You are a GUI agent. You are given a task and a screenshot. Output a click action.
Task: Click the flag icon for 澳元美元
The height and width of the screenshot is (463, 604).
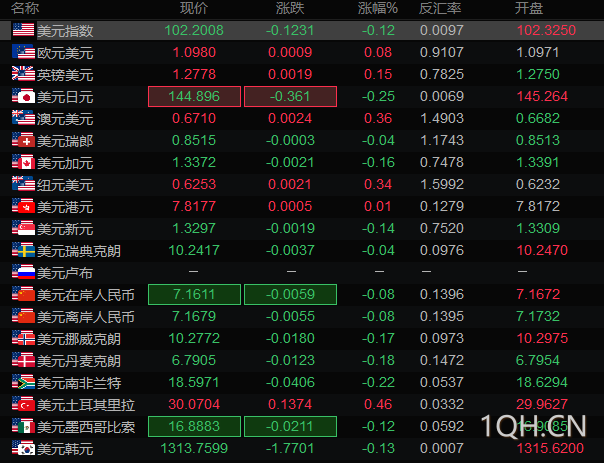tap(23, 117)
